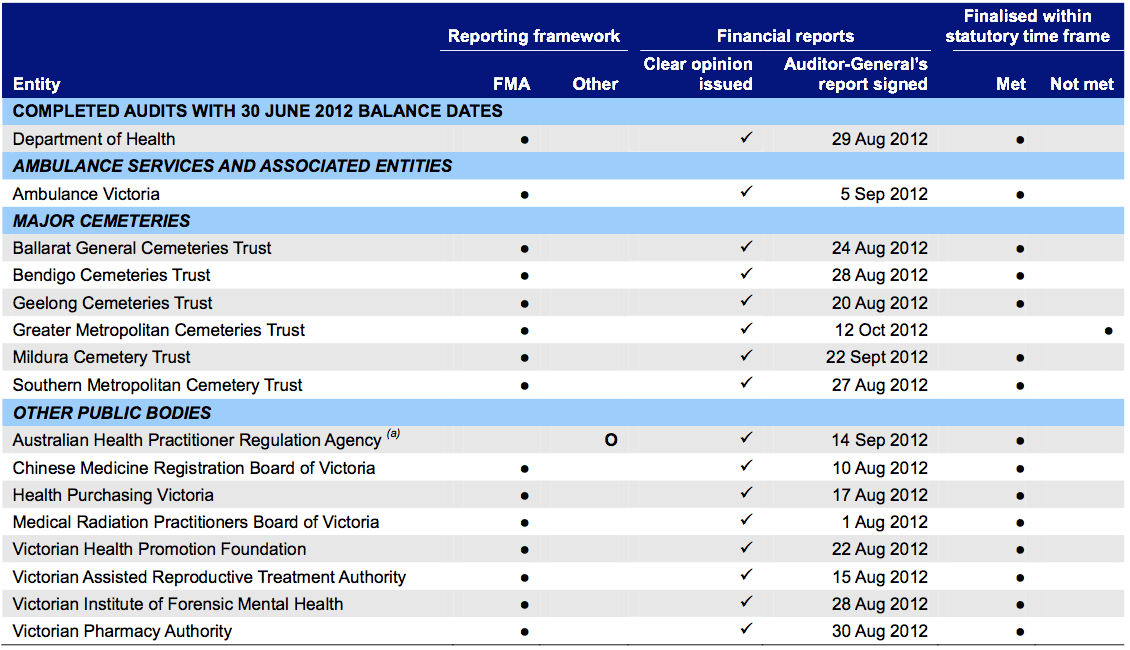Click the '22 Sept 2012' date cell

click(x=877, y=357)
